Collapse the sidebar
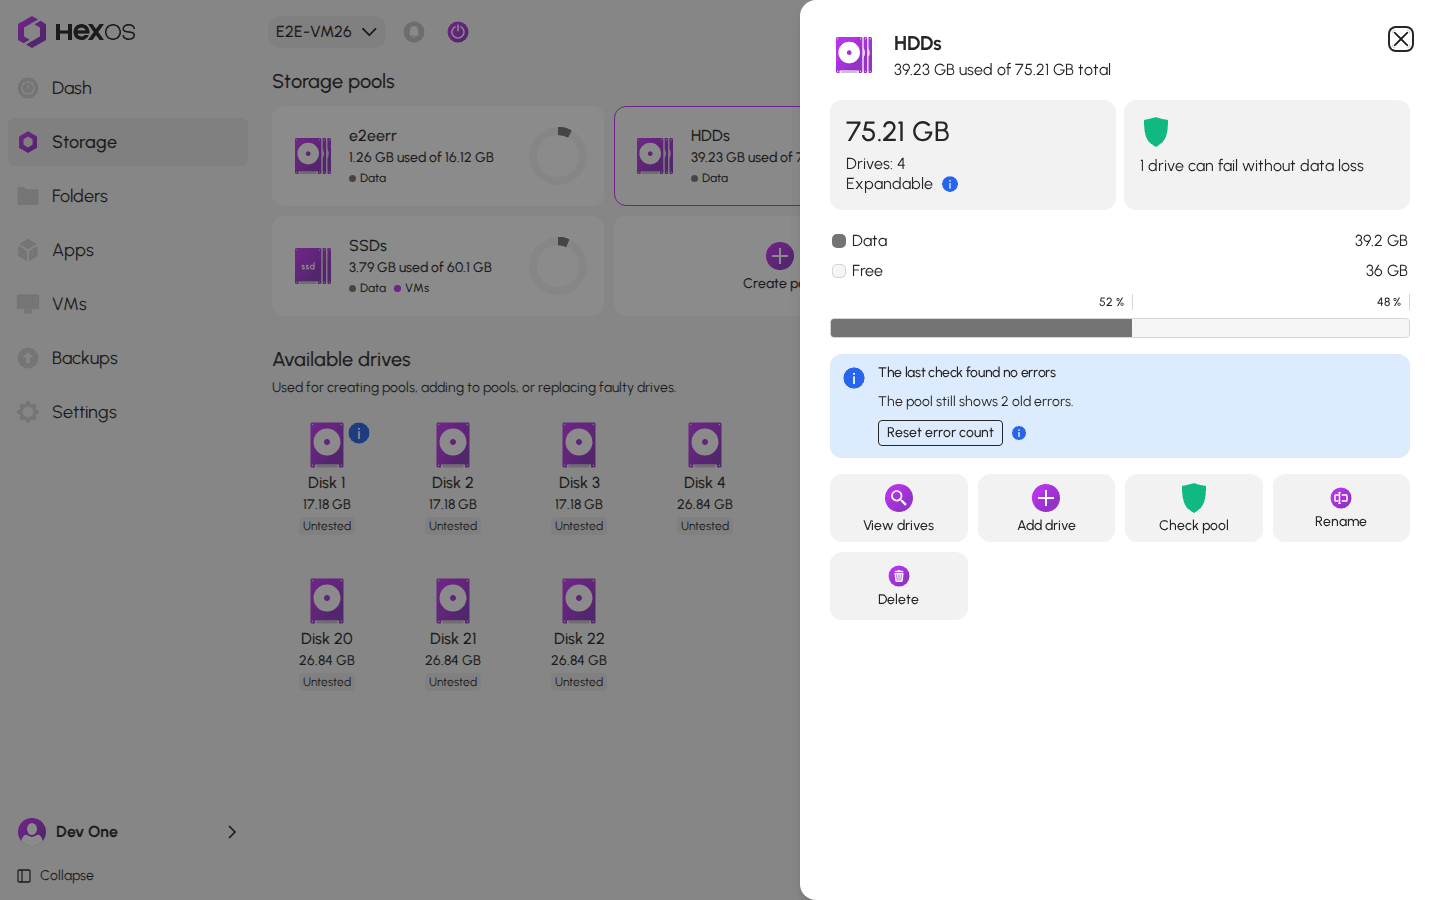1440x900 pixels. coord(56,876)
